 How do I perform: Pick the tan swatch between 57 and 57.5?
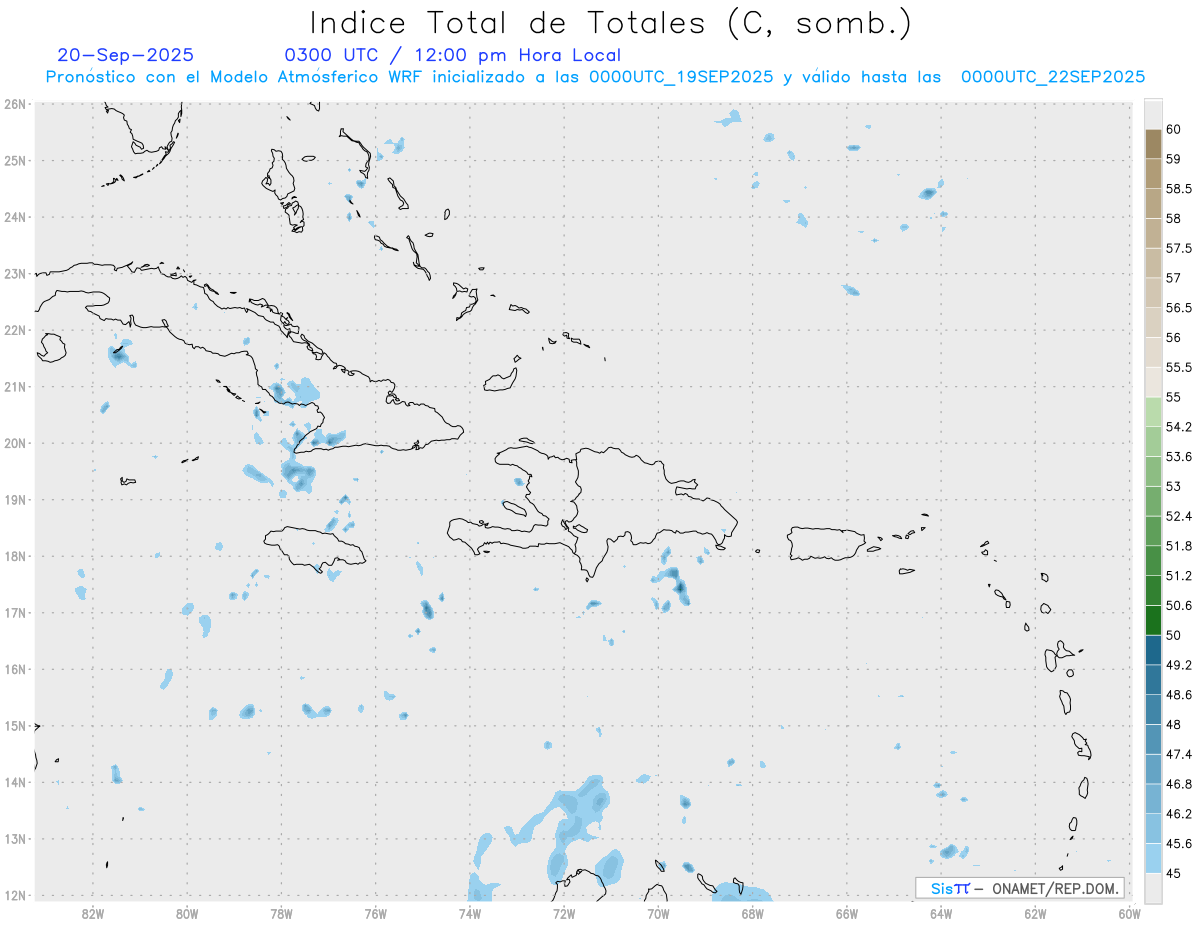pos(1153,263)
